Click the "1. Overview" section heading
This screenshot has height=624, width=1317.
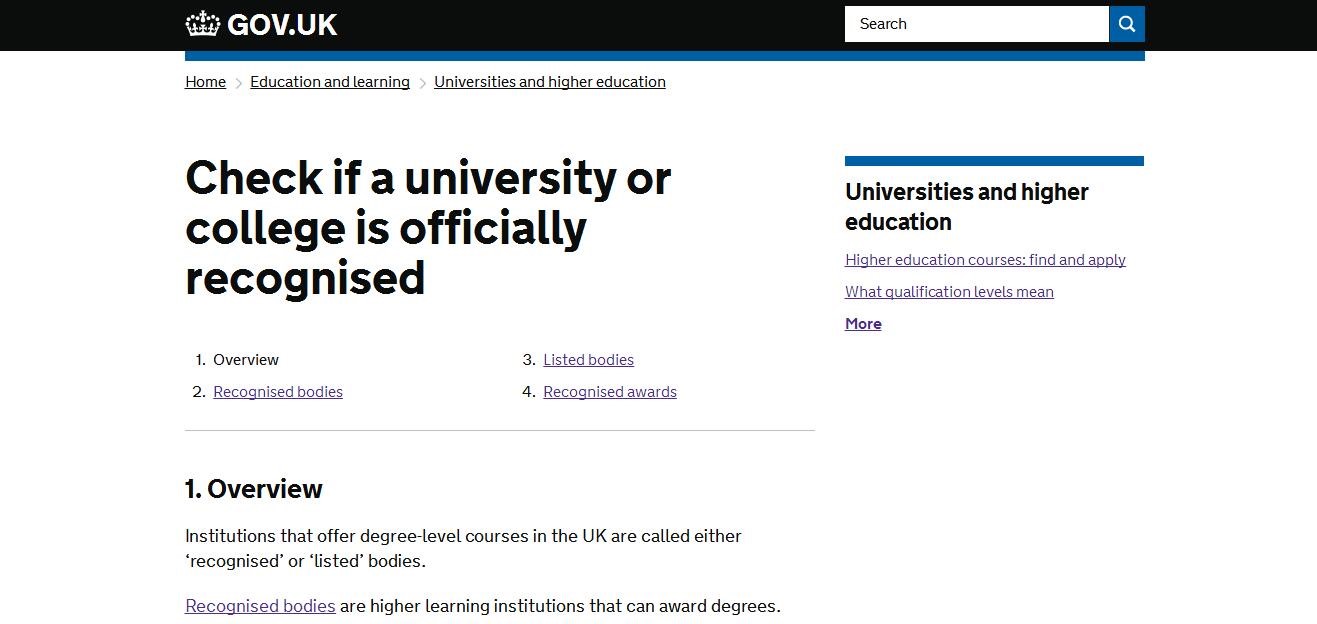point(254,489)
